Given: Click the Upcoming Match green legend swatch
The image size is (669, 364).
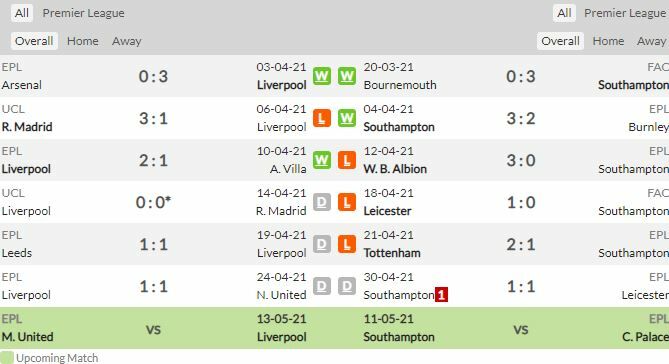Looking at the screenshot, I should [x=7, y=358].
